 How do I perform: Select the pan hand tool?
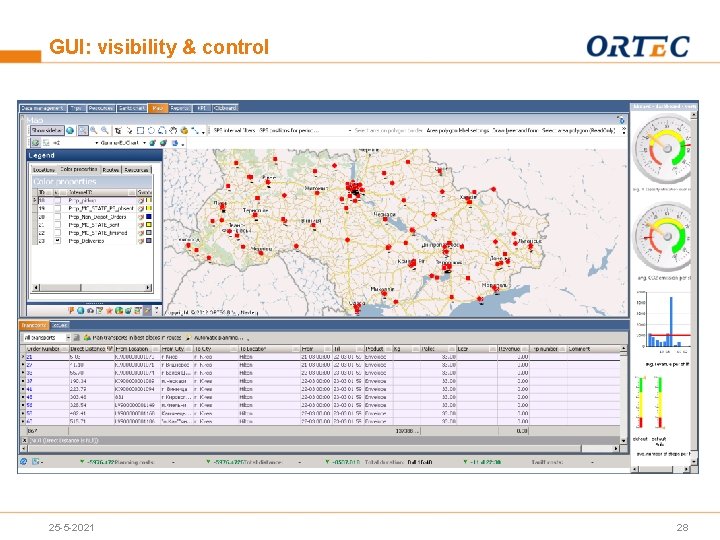[x=173, y=130]
